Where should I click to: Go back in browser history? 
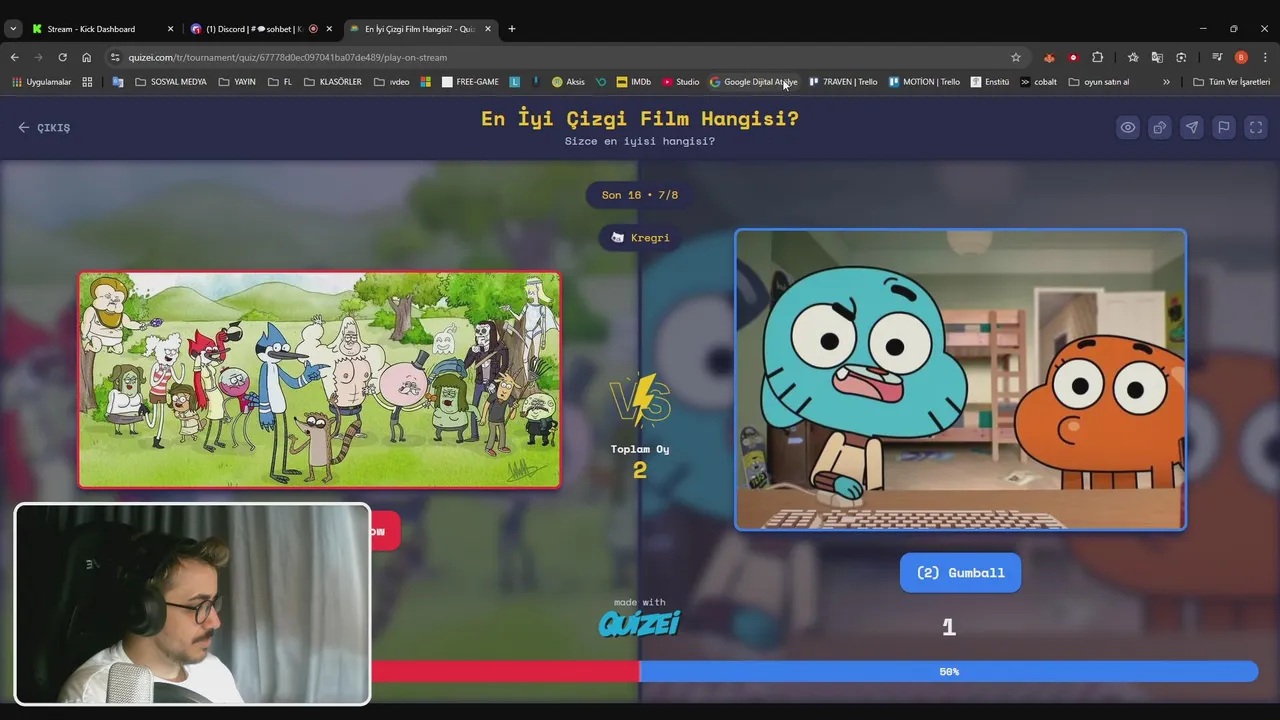click(14, 57)
